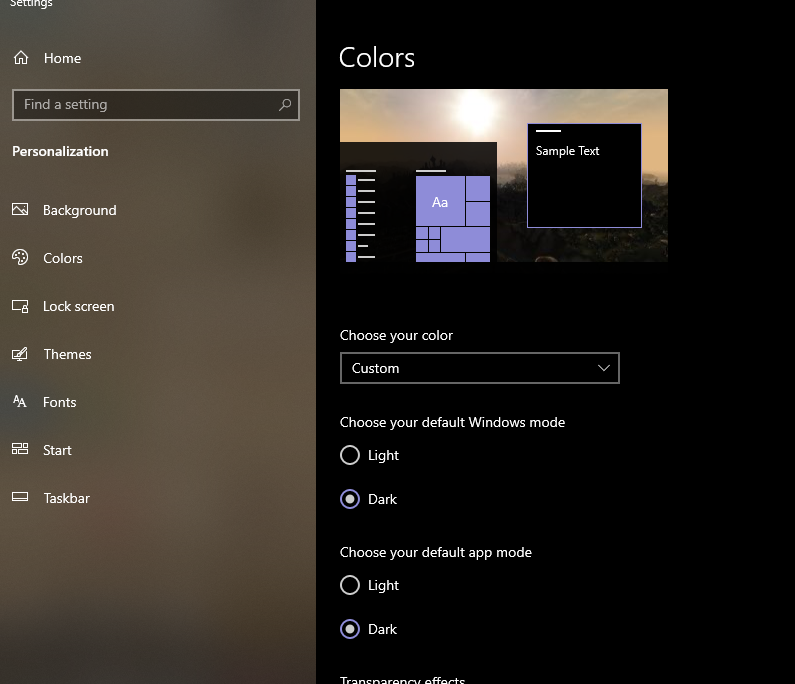Click the Aa tile in color preview
The width and height of the screenshot is (795, 684).
click(440, 202)
